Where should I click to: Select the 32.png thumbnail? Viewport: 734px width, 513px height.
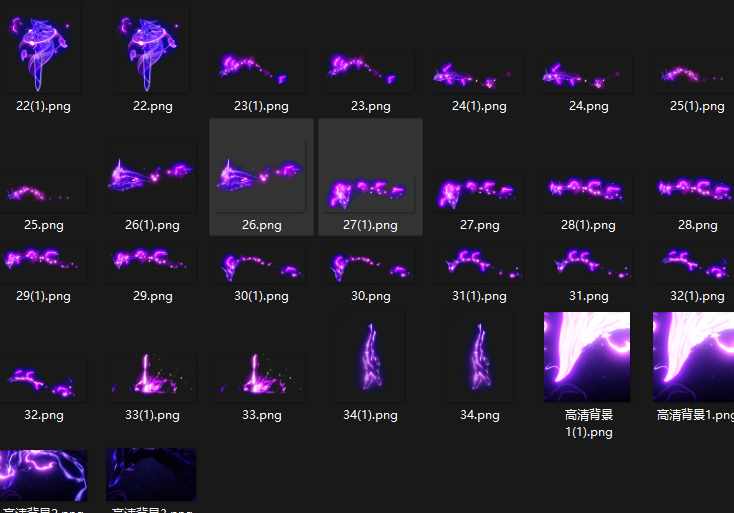click(x=44, y=380)
